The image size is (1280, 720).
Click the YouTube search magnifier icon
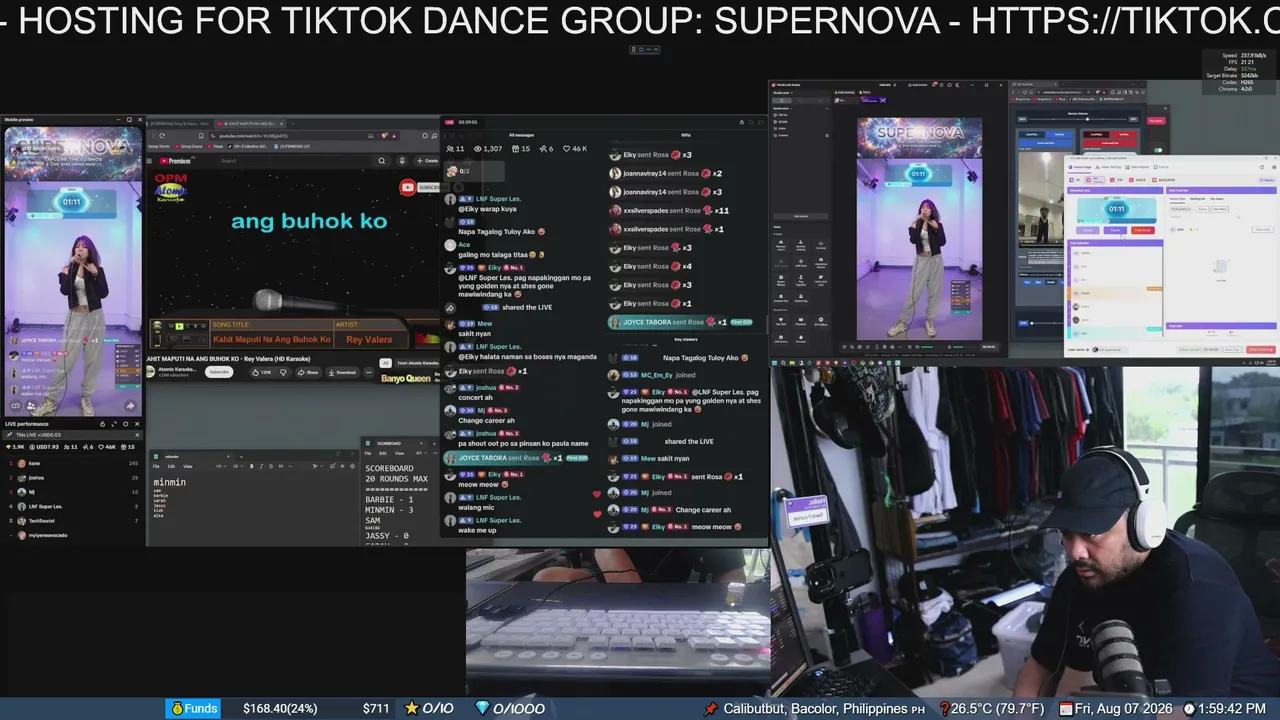click(381, 160)
